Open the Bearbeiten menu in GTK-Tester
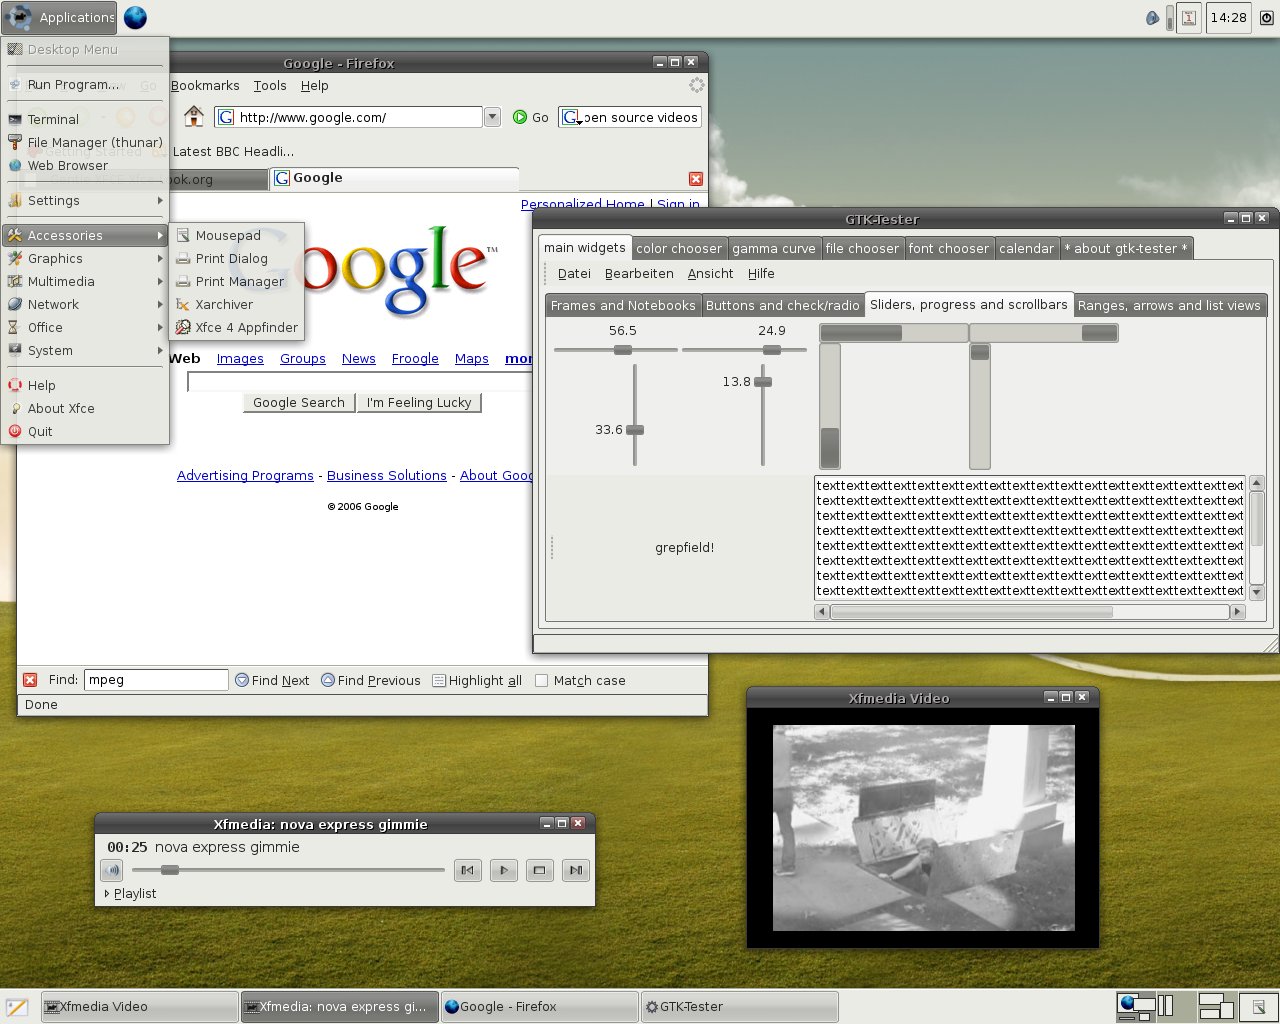Image resolution: width=1280 pixels, height=1024 pixels. (x=639, y=273)
